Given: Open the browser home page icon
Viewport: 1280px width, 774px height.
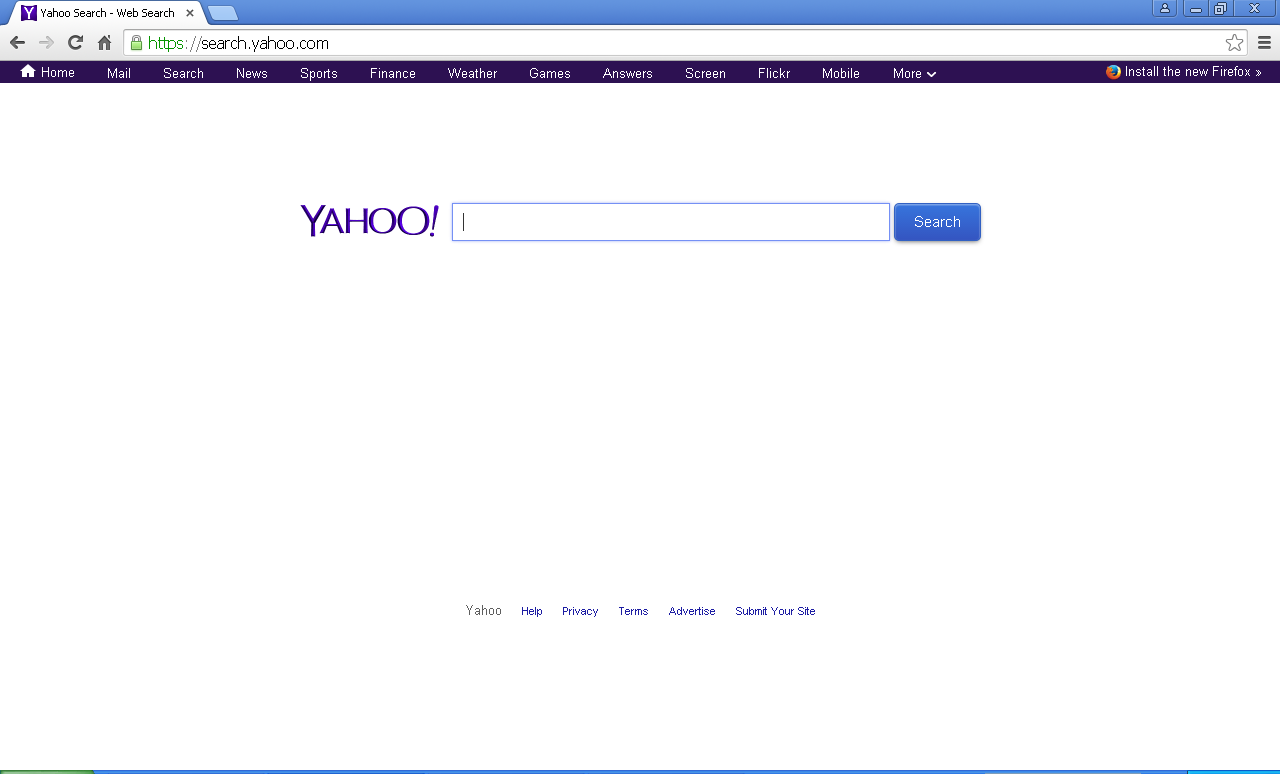Looking at the screenshot, I should click(x=104, y=43).
